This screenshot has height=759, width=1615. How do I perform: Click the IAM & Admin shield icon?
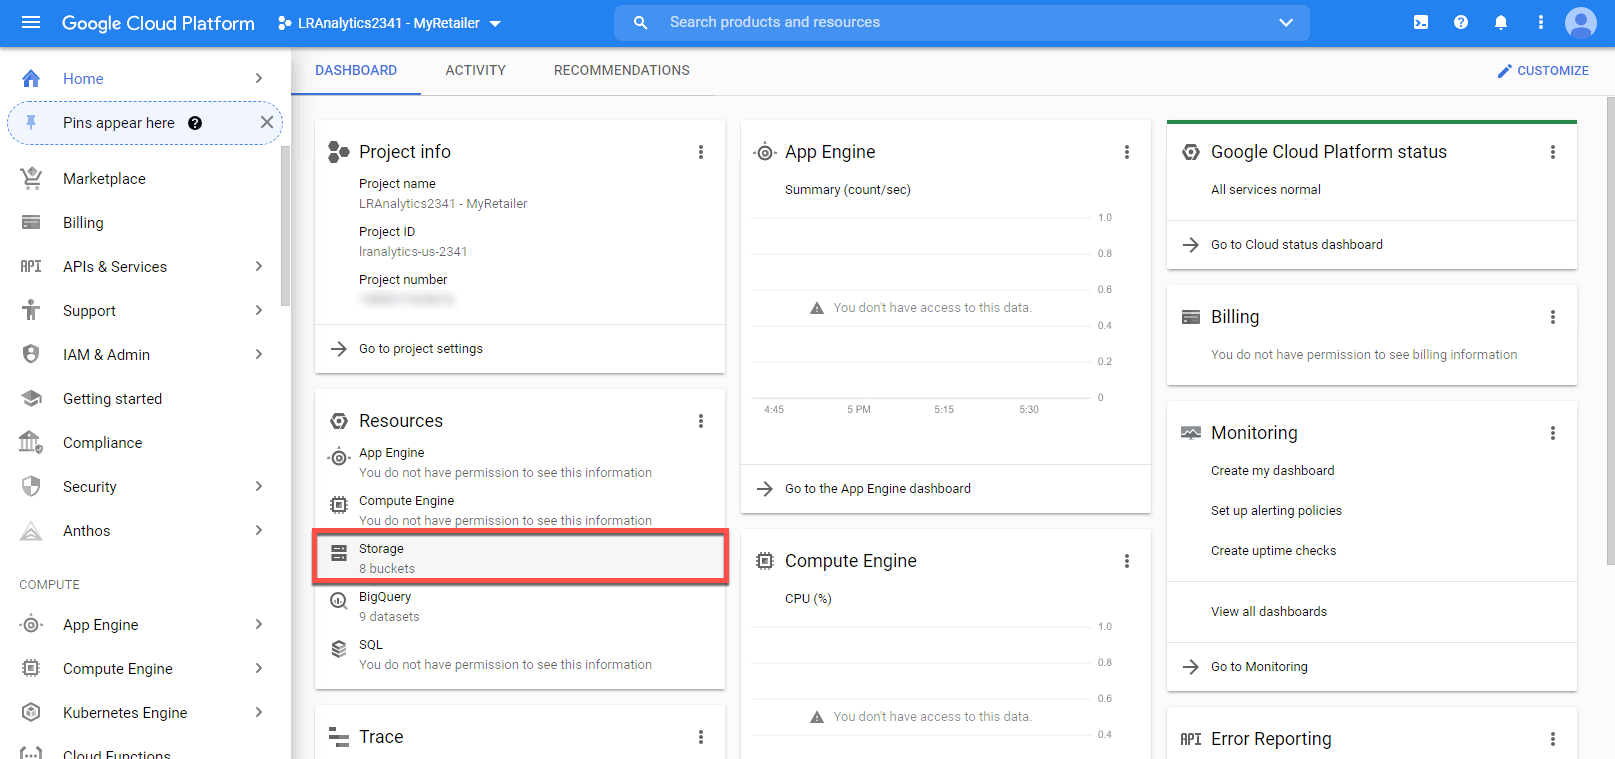[x=31, y=354]
